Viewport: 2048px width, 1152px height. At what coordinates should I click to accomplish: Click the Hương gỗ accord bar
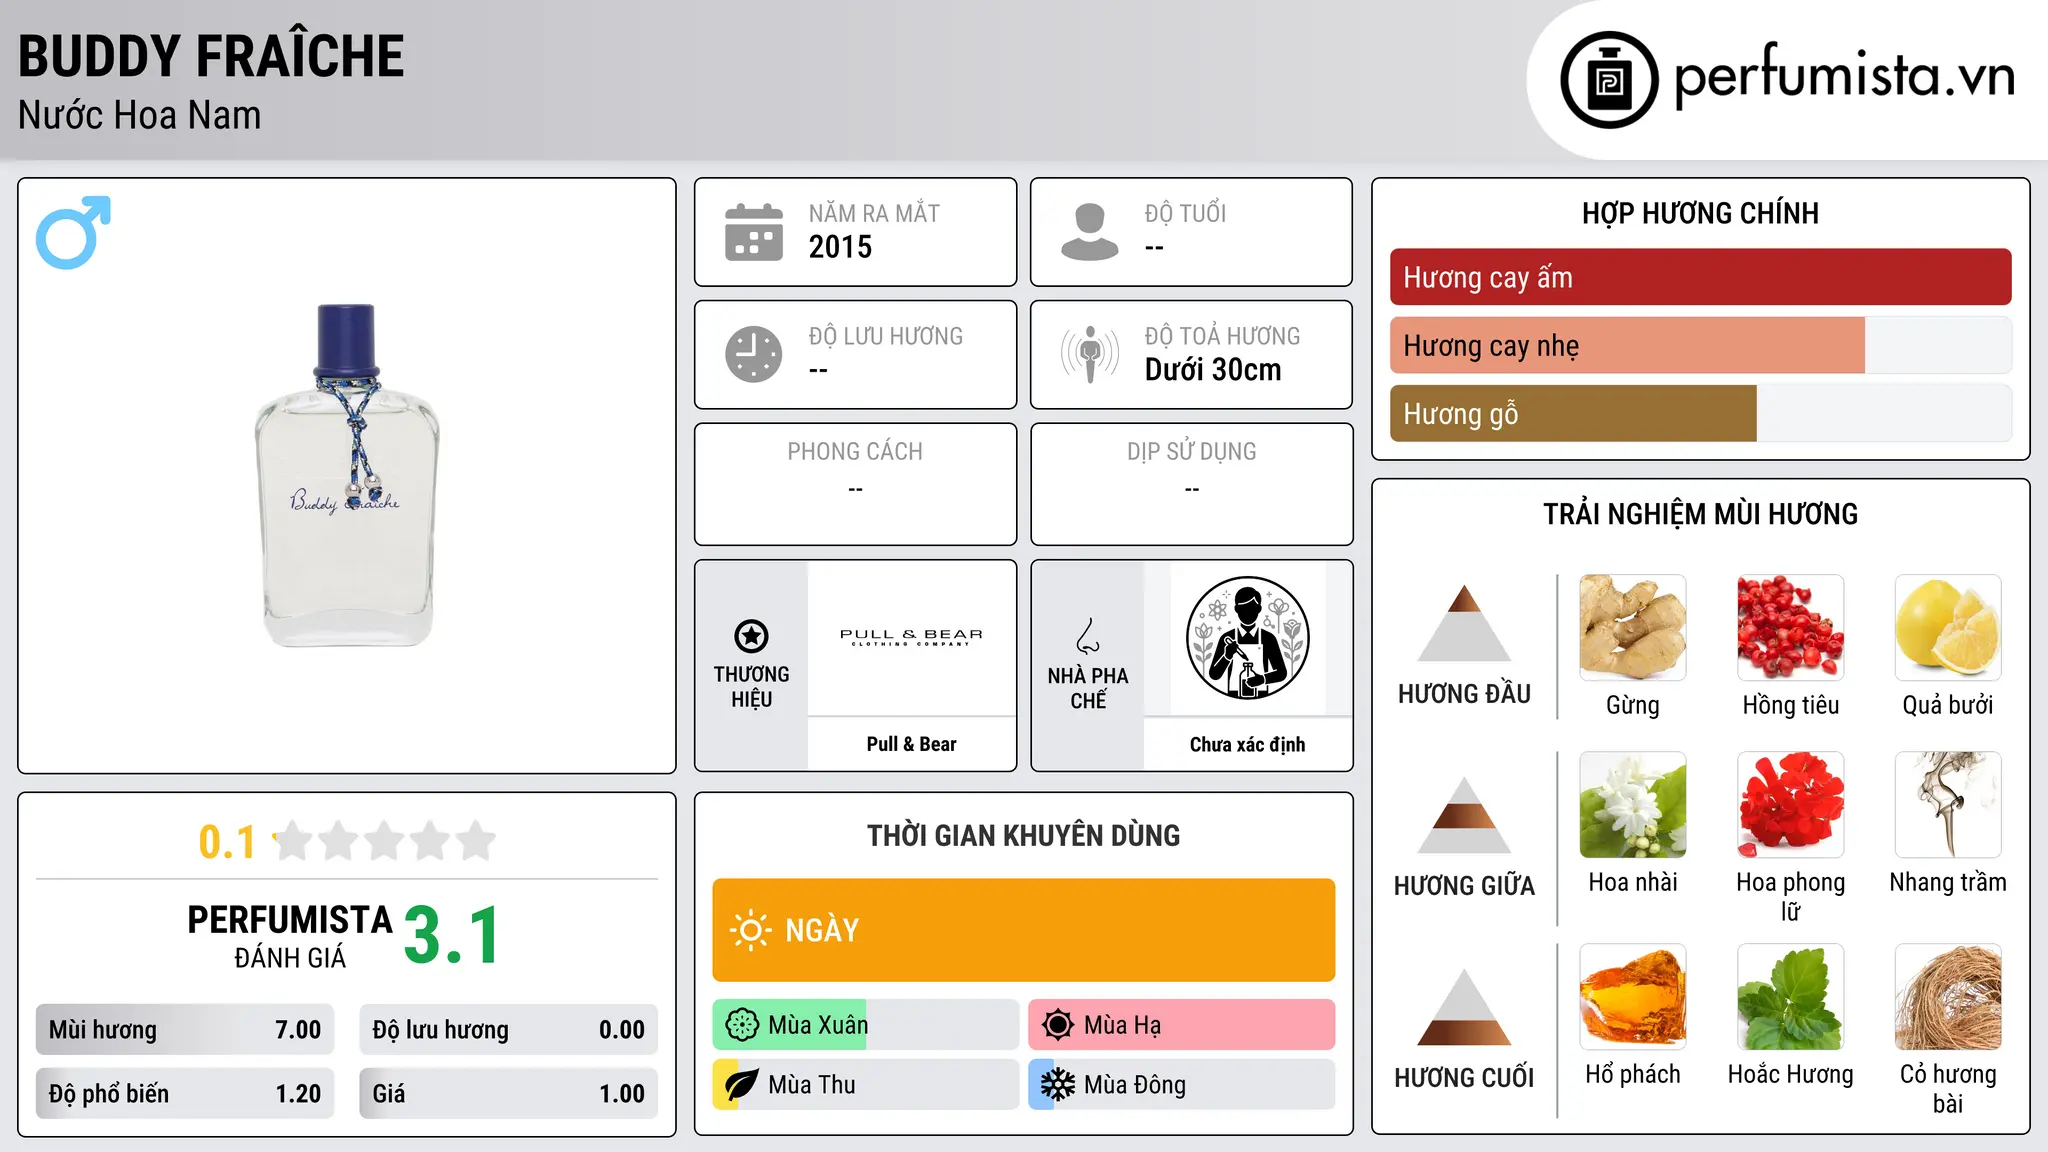1700,413
